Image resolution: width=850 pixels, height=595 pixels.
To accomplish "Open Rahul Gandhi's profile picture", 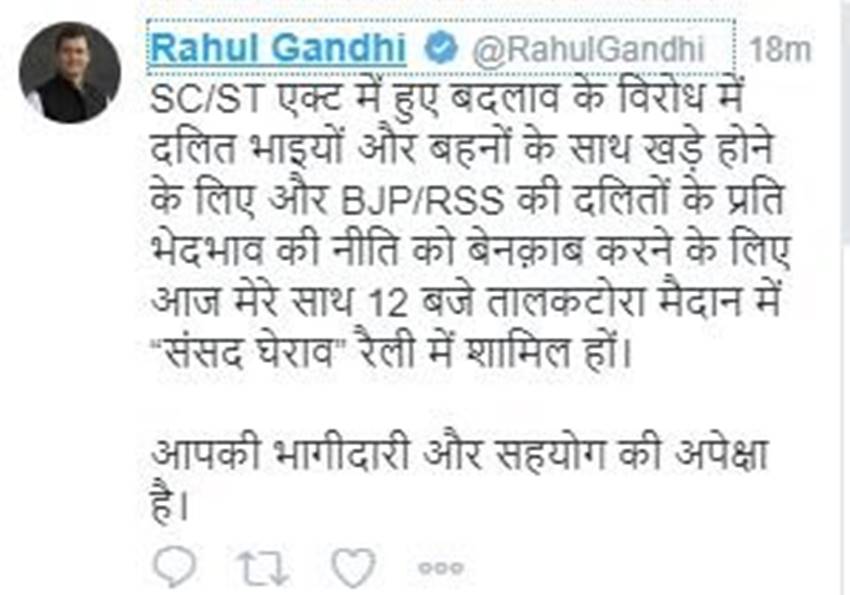I will pos(70,73).
